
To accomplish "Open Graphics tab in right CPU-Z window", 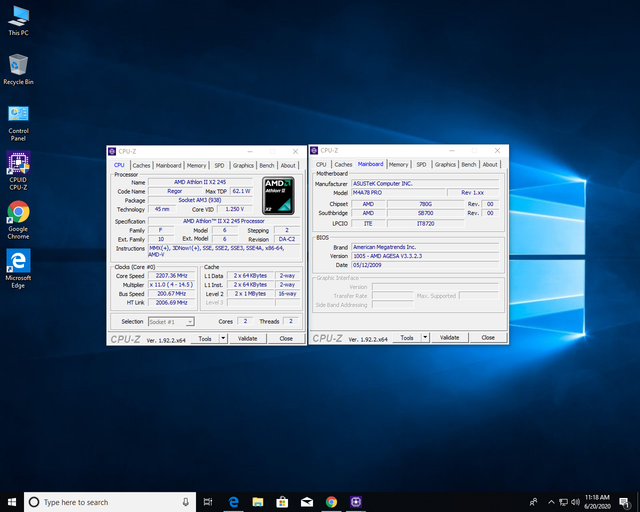I will click(x=445, y=165).
